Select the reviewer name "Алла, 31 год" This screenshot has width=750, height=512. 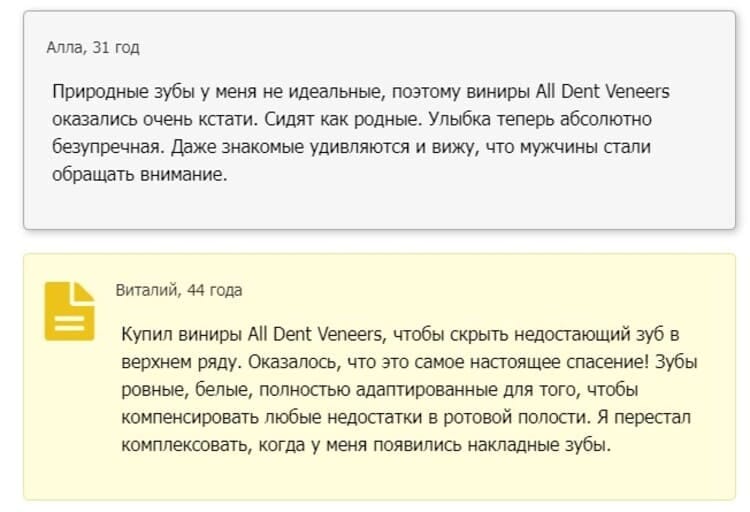tap(93, 47)
